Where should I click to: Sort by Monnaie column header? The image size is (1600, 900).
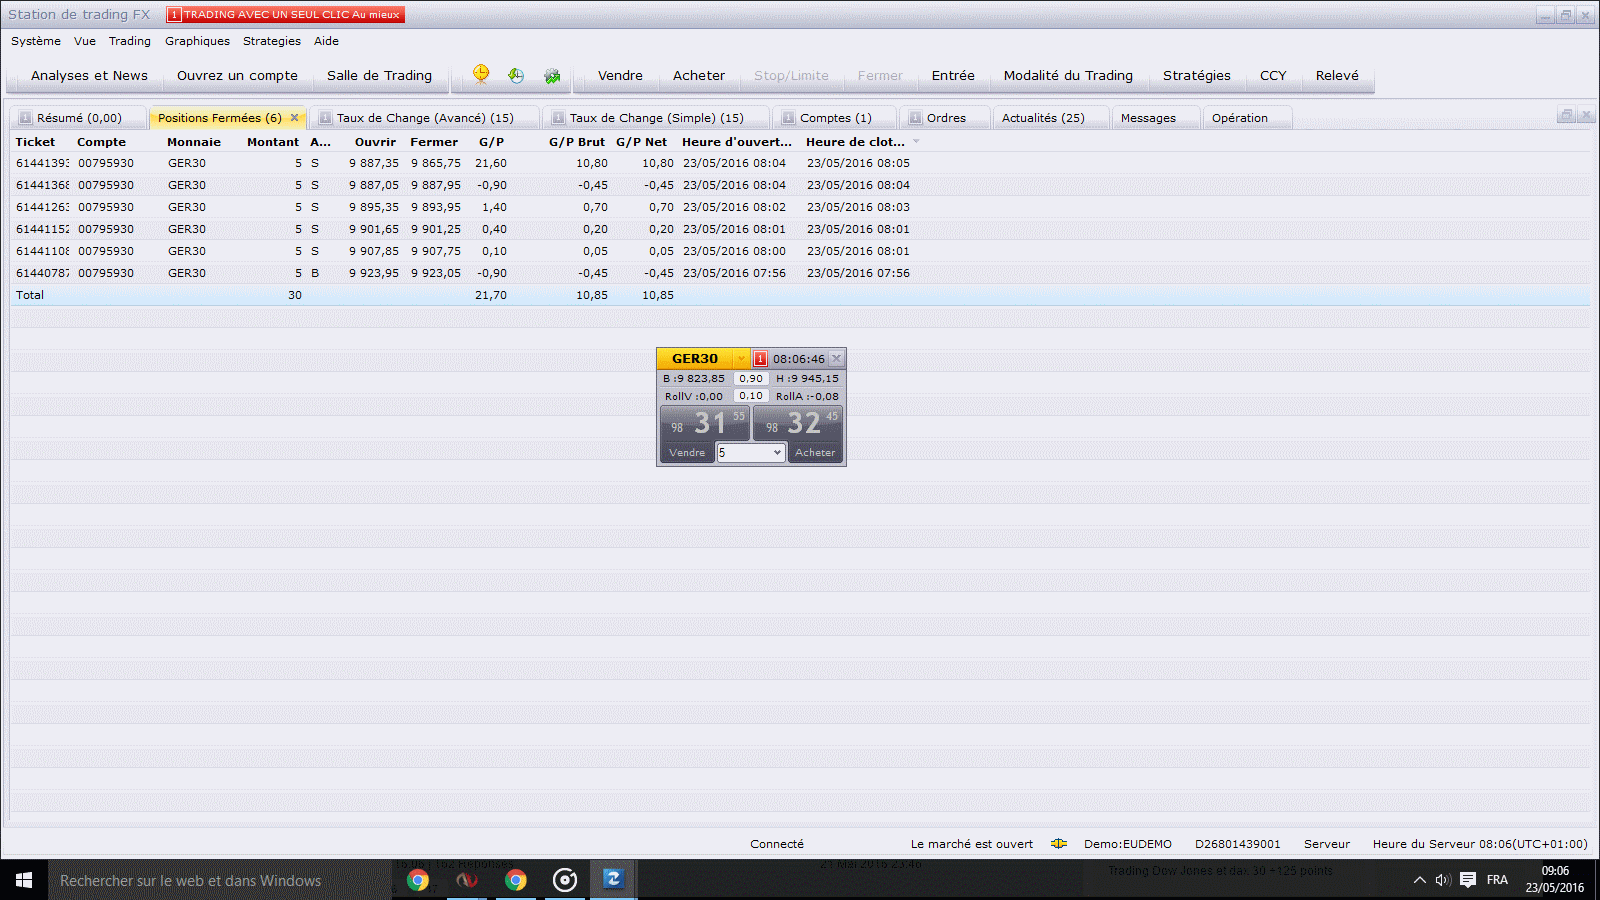[194, 142]
